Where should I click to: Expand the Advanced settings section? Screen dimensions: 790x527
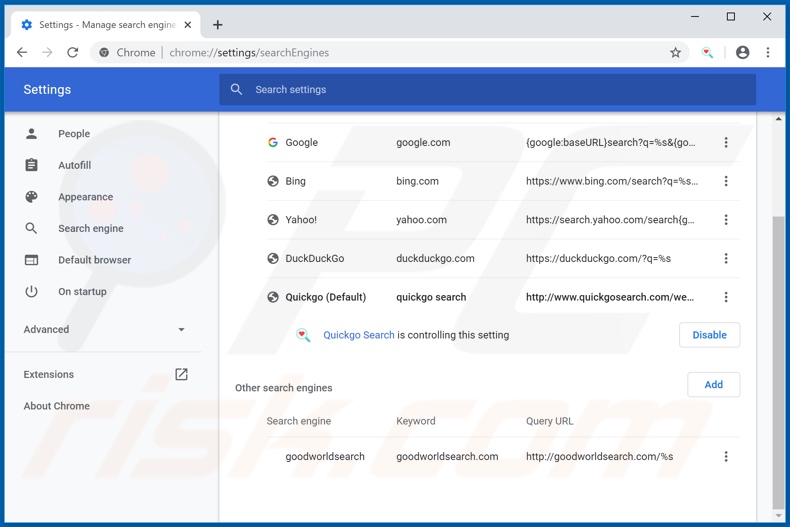105,329
